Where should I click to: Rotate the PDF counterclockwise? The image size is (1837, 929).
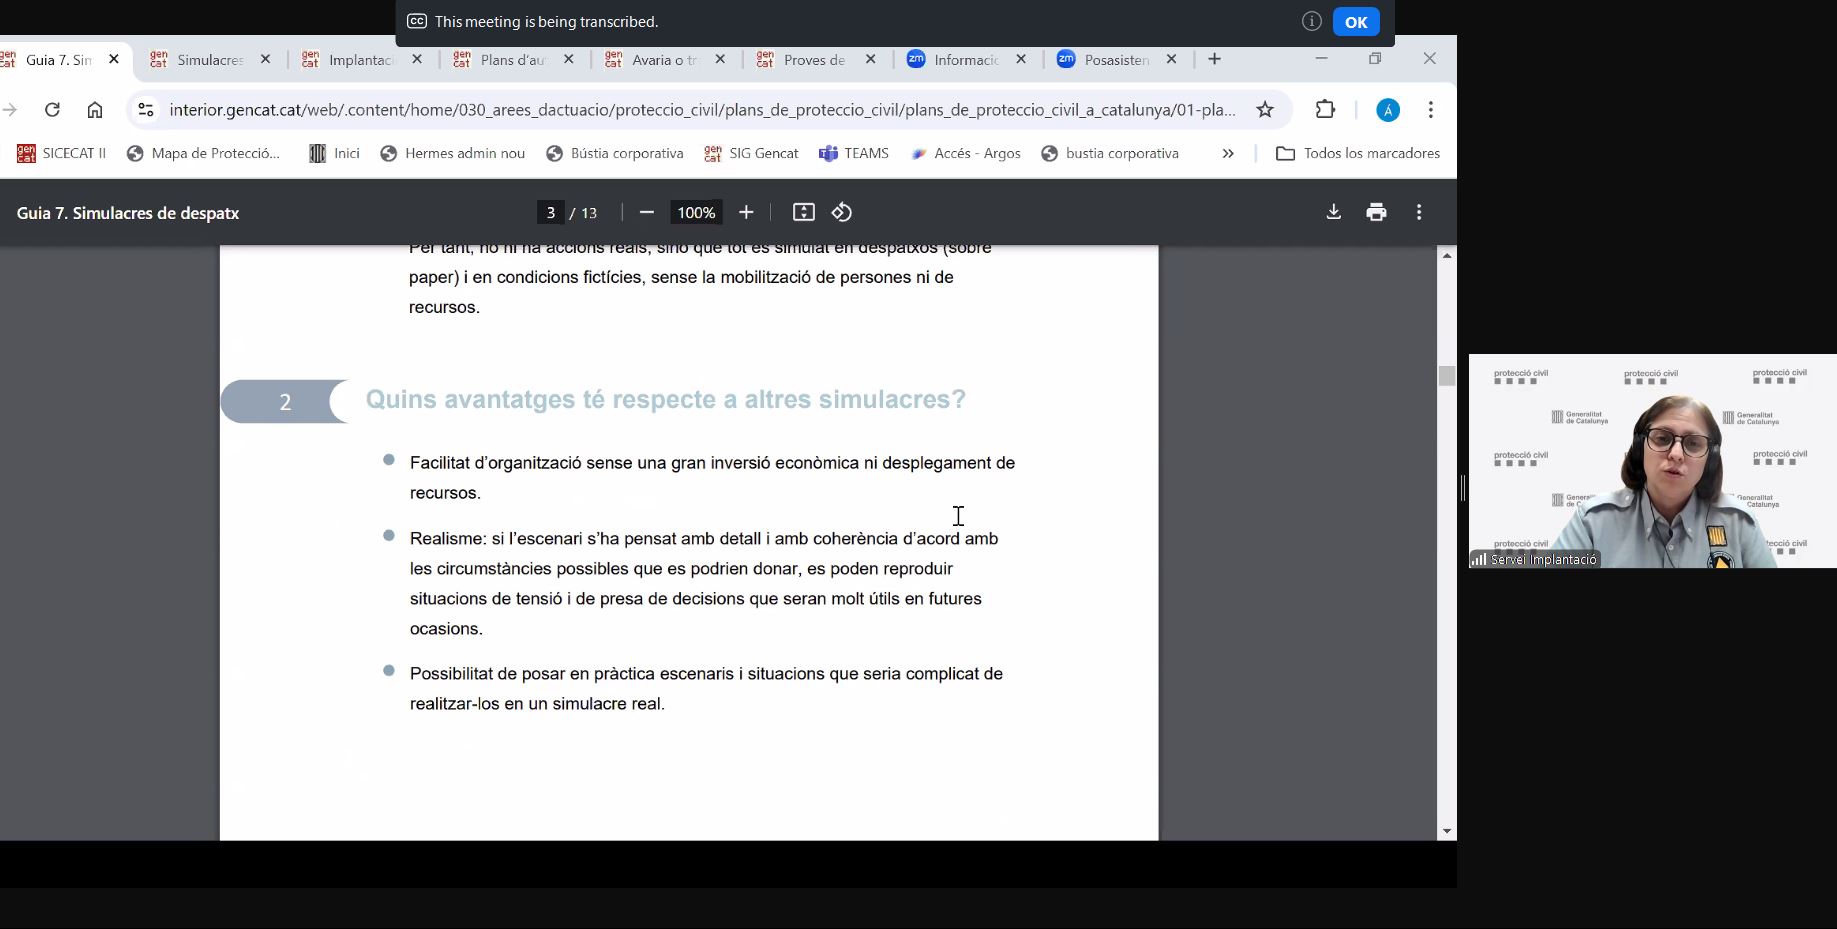[x=842, y=212]
